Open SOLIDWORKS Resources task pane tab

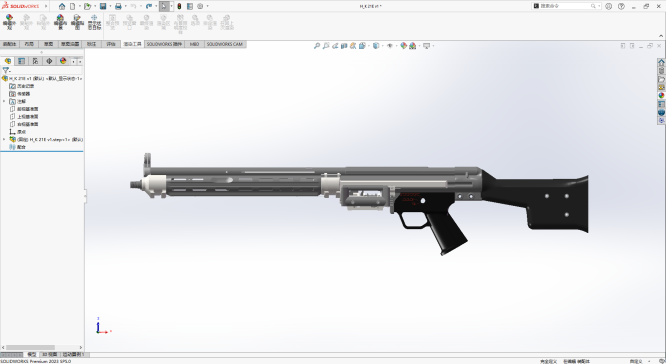click(661, 62)
